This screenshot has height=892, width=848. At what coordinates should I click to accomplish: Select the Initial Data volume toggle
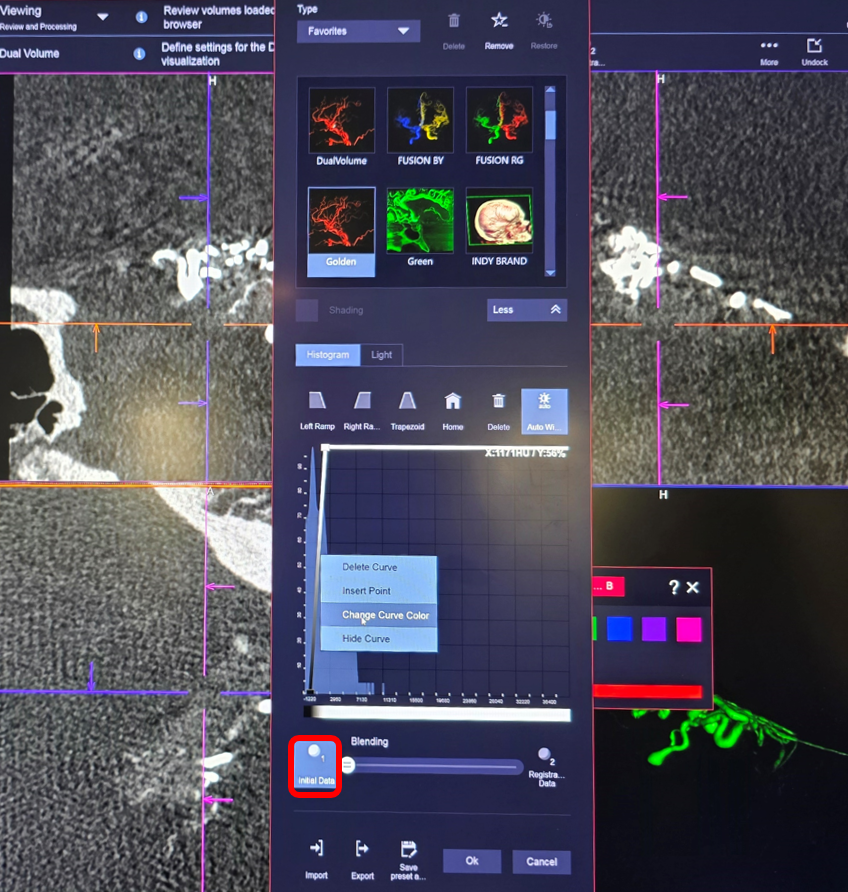(315, 767)
